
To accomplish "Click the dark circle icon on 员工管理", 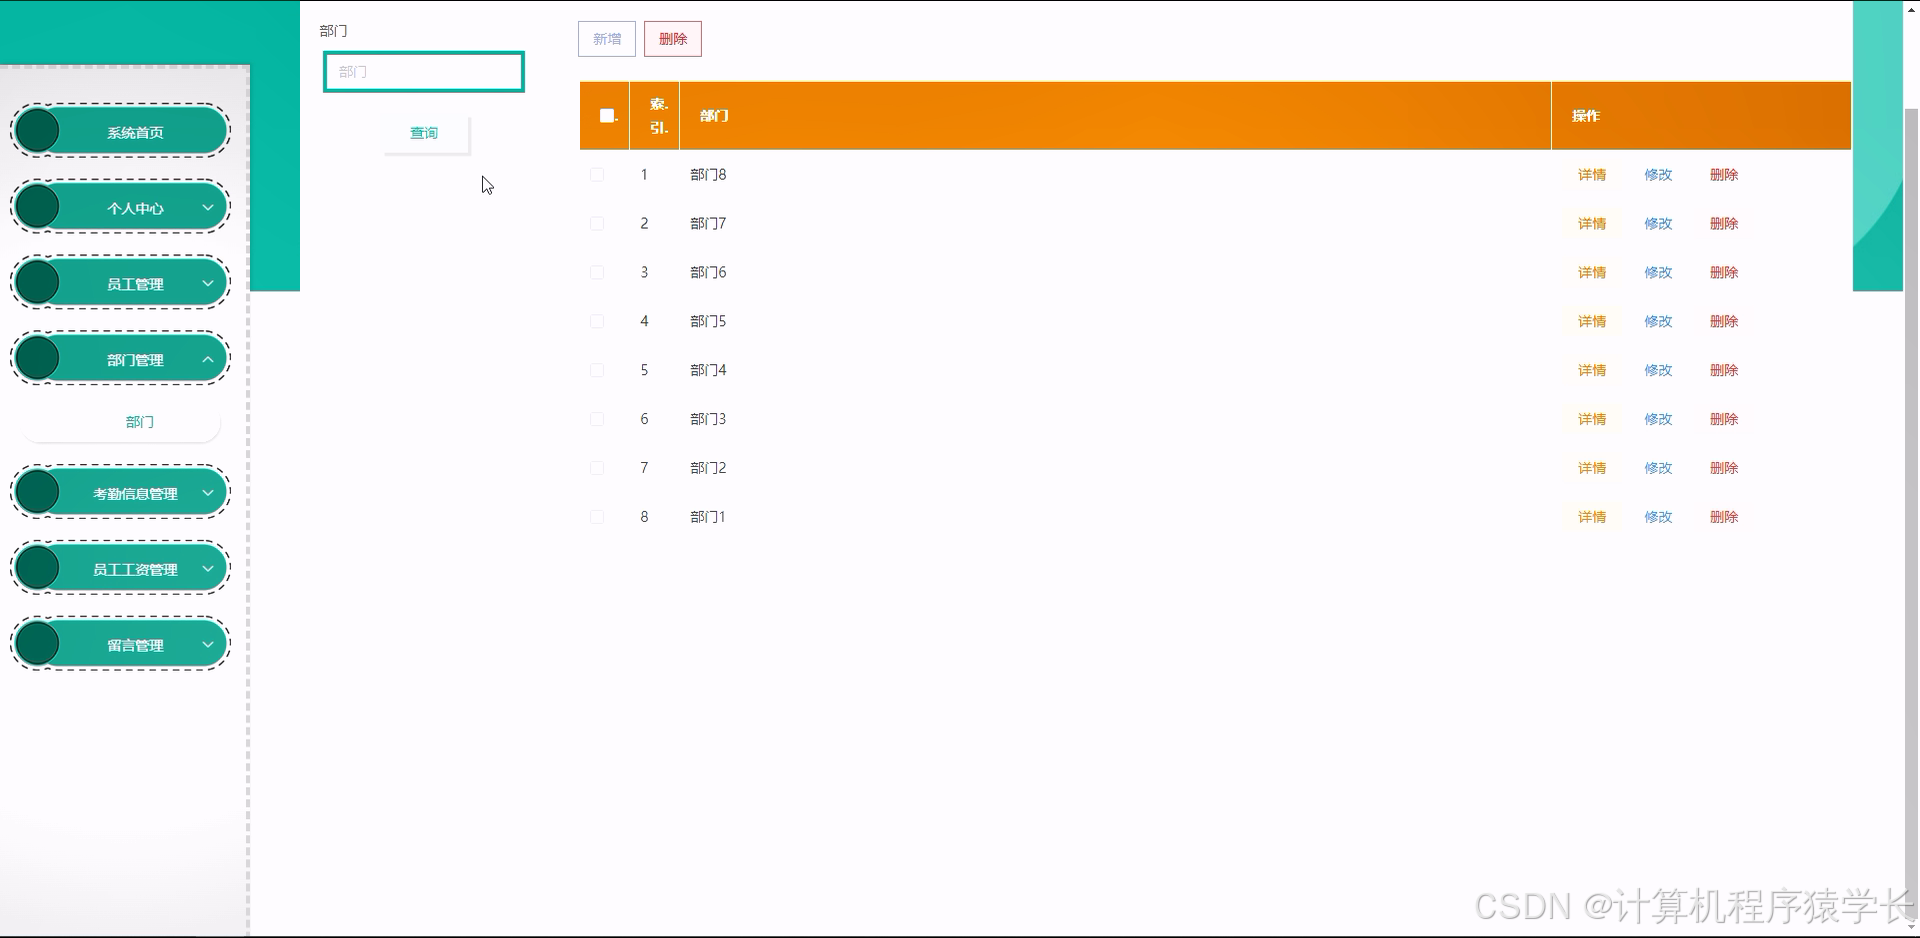I will [38, 283].
